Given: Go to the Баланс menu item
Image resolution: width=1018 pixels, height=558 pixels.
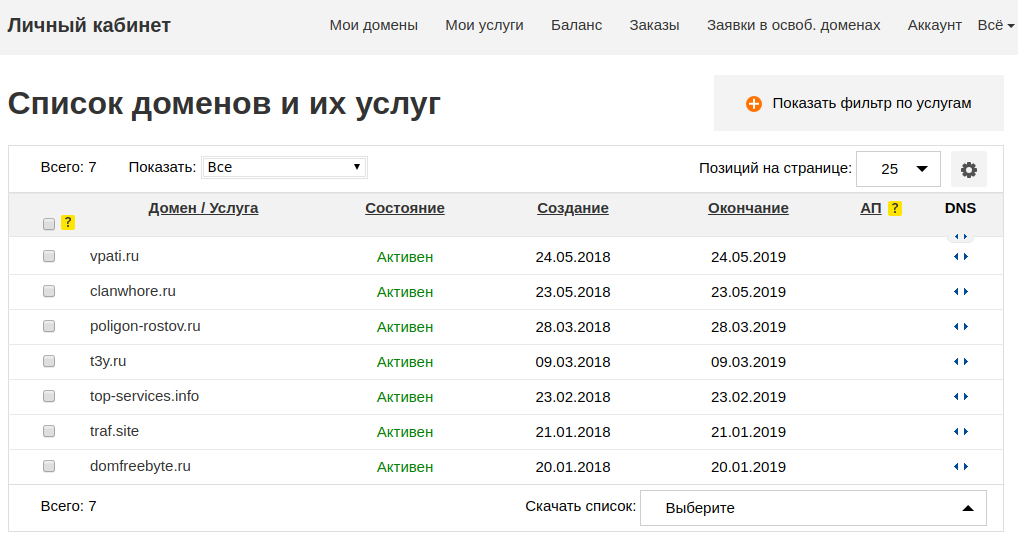Looking at the screenshot, I should pos(576,25).
